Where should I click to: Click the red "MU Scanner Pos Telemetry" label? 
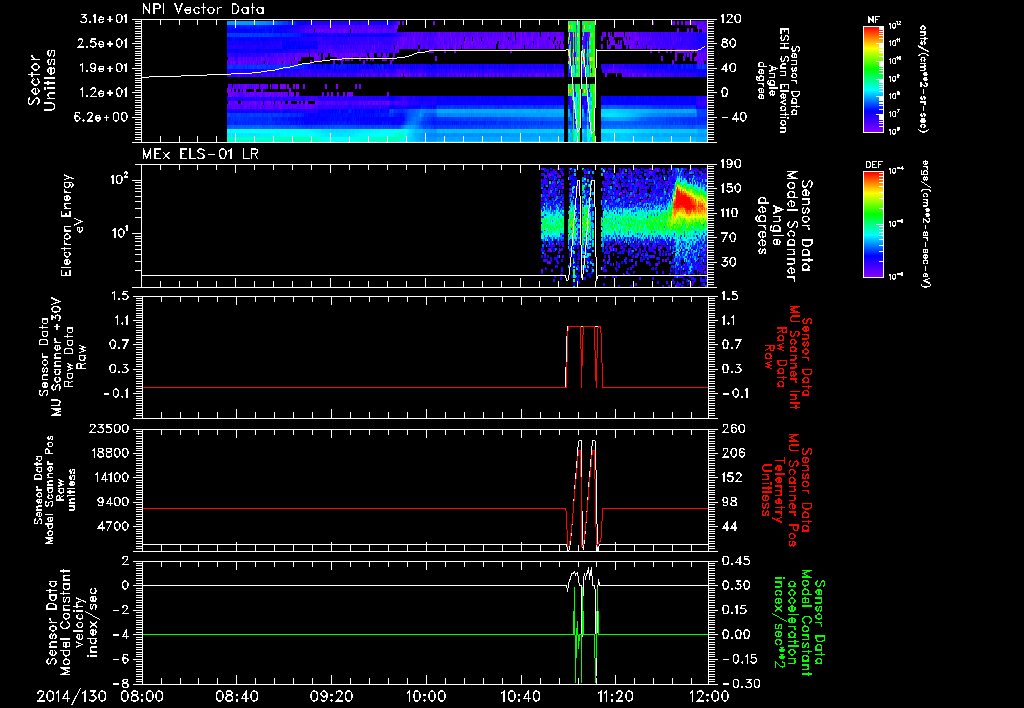click(784, 490)
